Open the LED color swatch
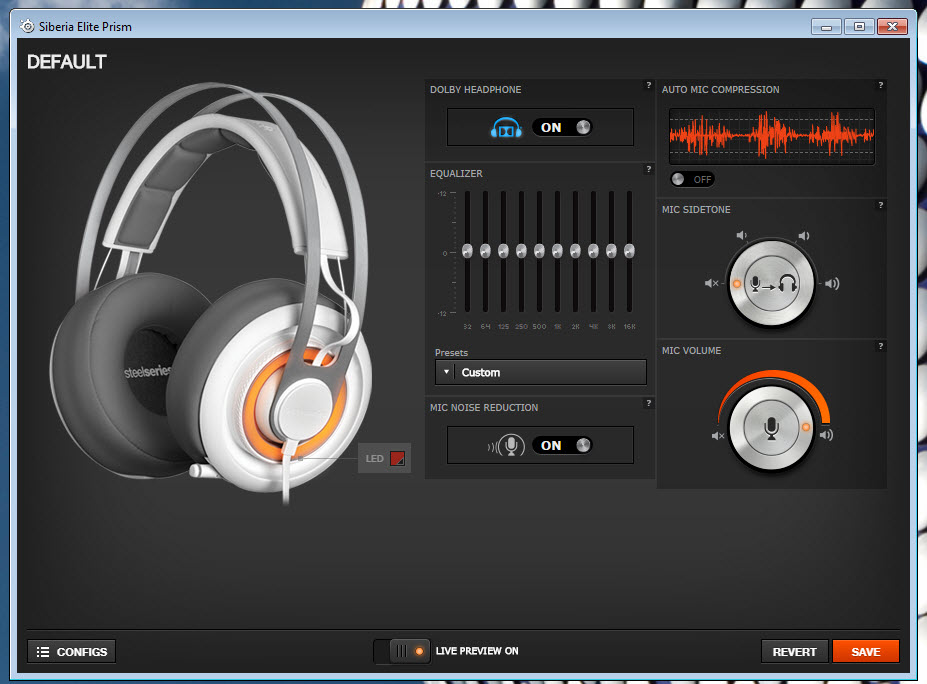This screenshot has width=927, height=684. pyautogui.click(x=398, y=458)
